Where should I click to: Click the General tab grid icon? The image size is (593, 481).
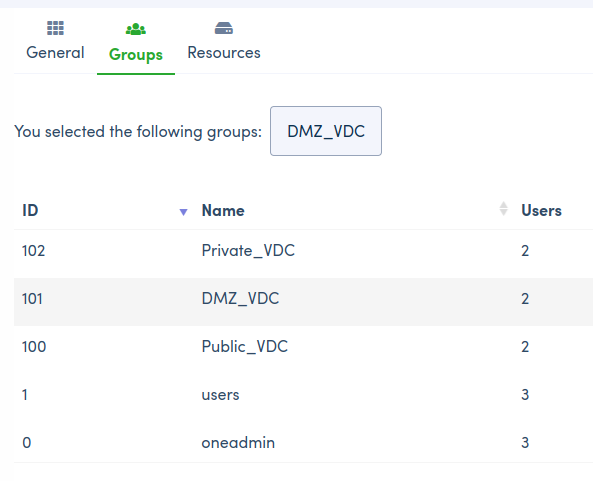point(55,28)
